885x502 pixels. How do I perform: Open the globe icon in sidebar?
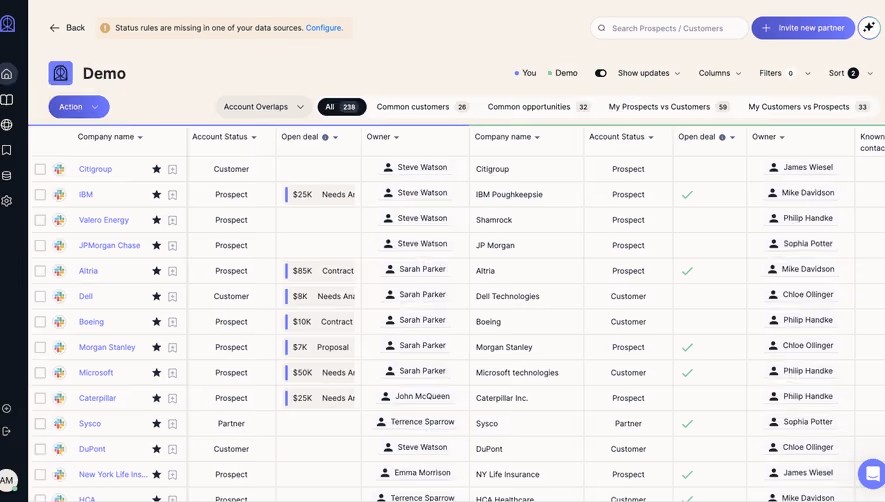pos(7,125)
